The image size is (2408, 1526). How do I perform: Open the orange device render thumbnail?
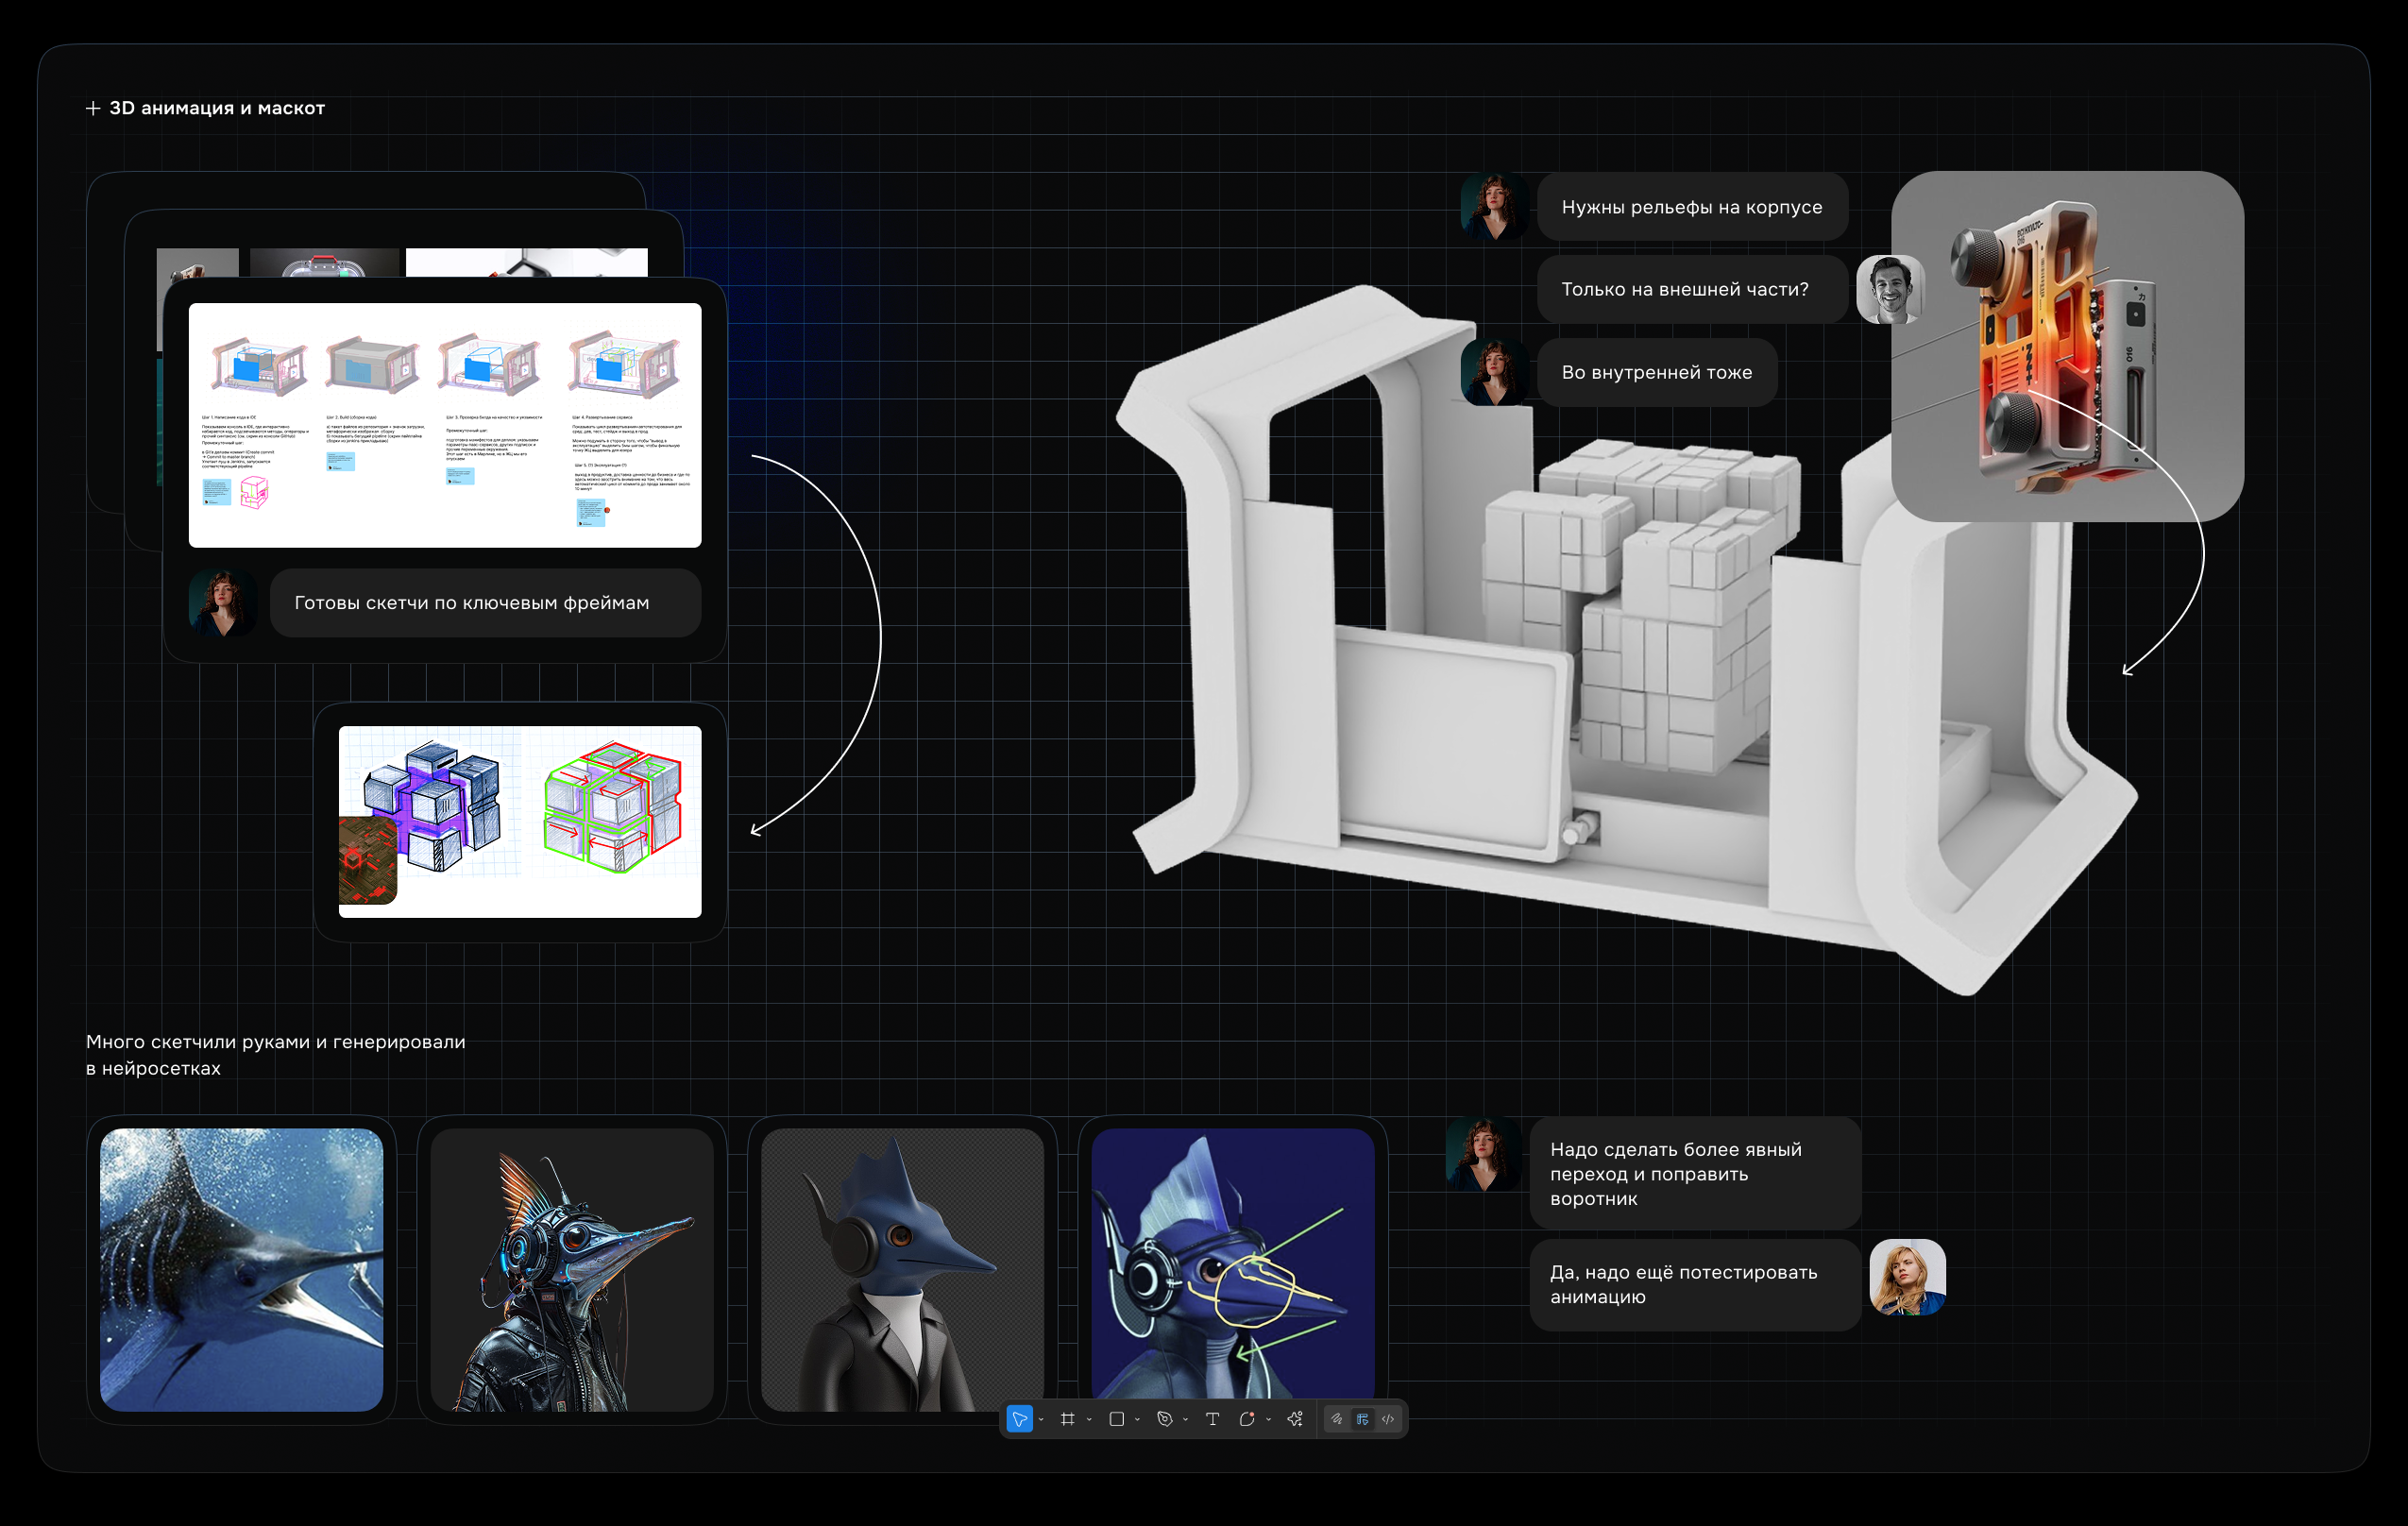2066,346
